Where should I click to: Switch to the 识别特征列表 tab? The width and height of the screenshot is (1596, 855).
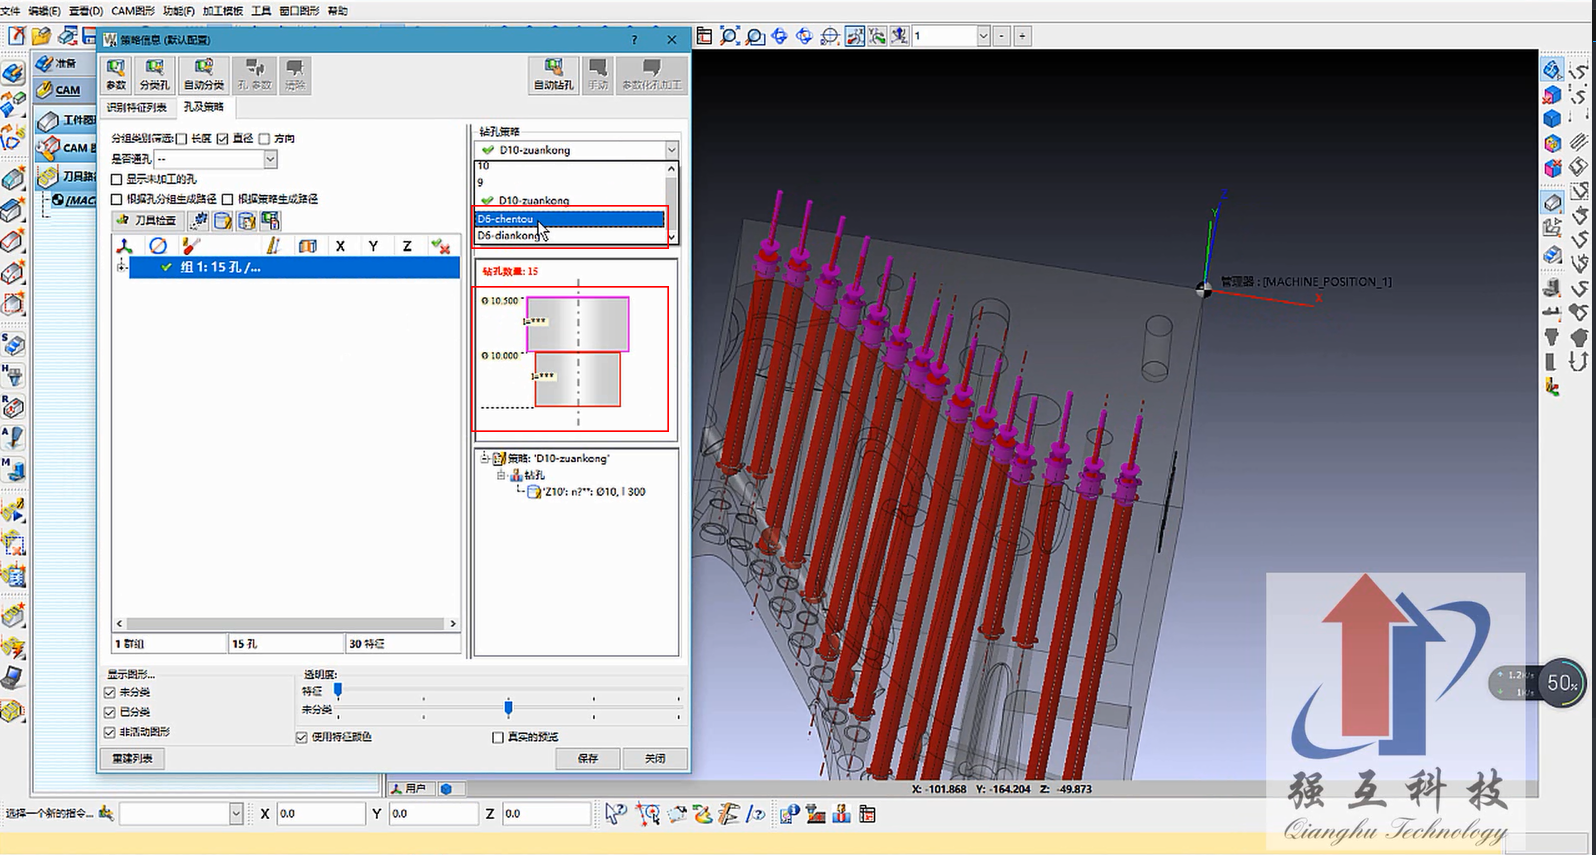137,107
